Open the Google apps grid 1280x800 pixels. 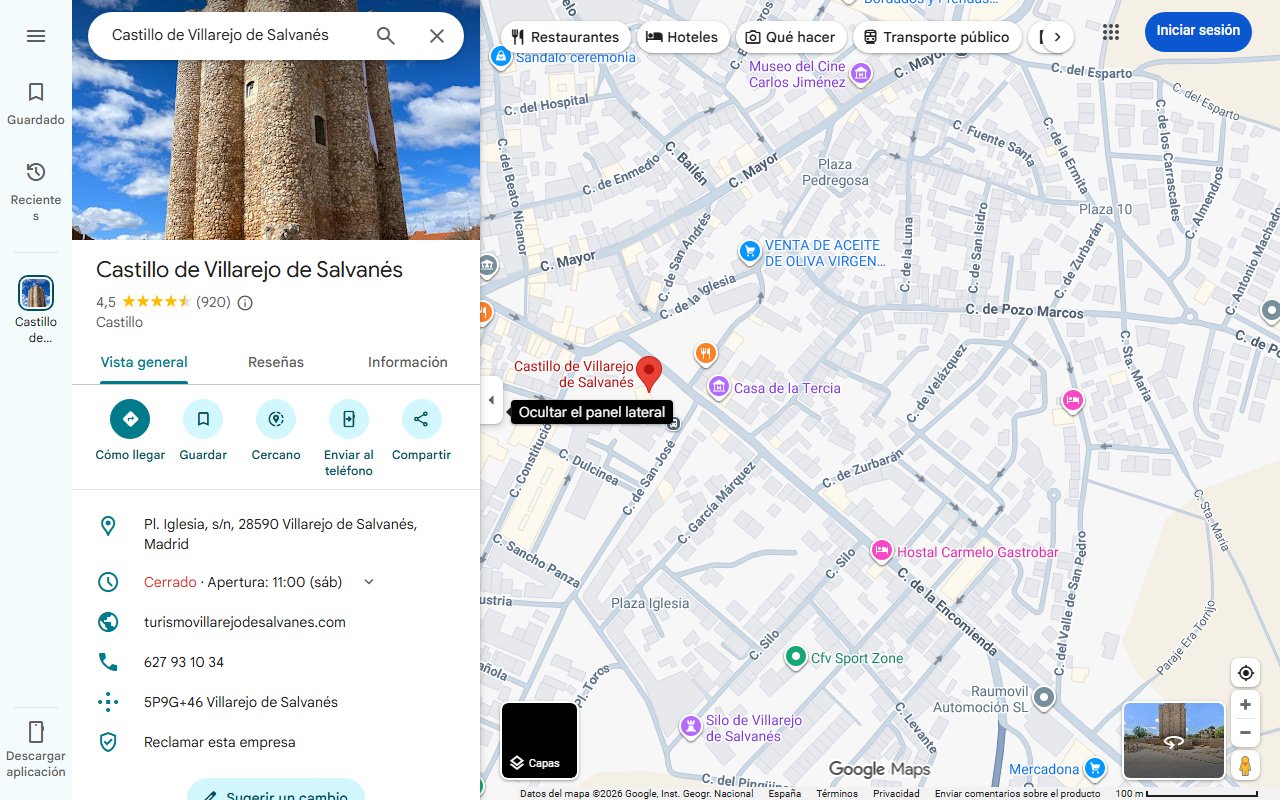click(1110, 31)
